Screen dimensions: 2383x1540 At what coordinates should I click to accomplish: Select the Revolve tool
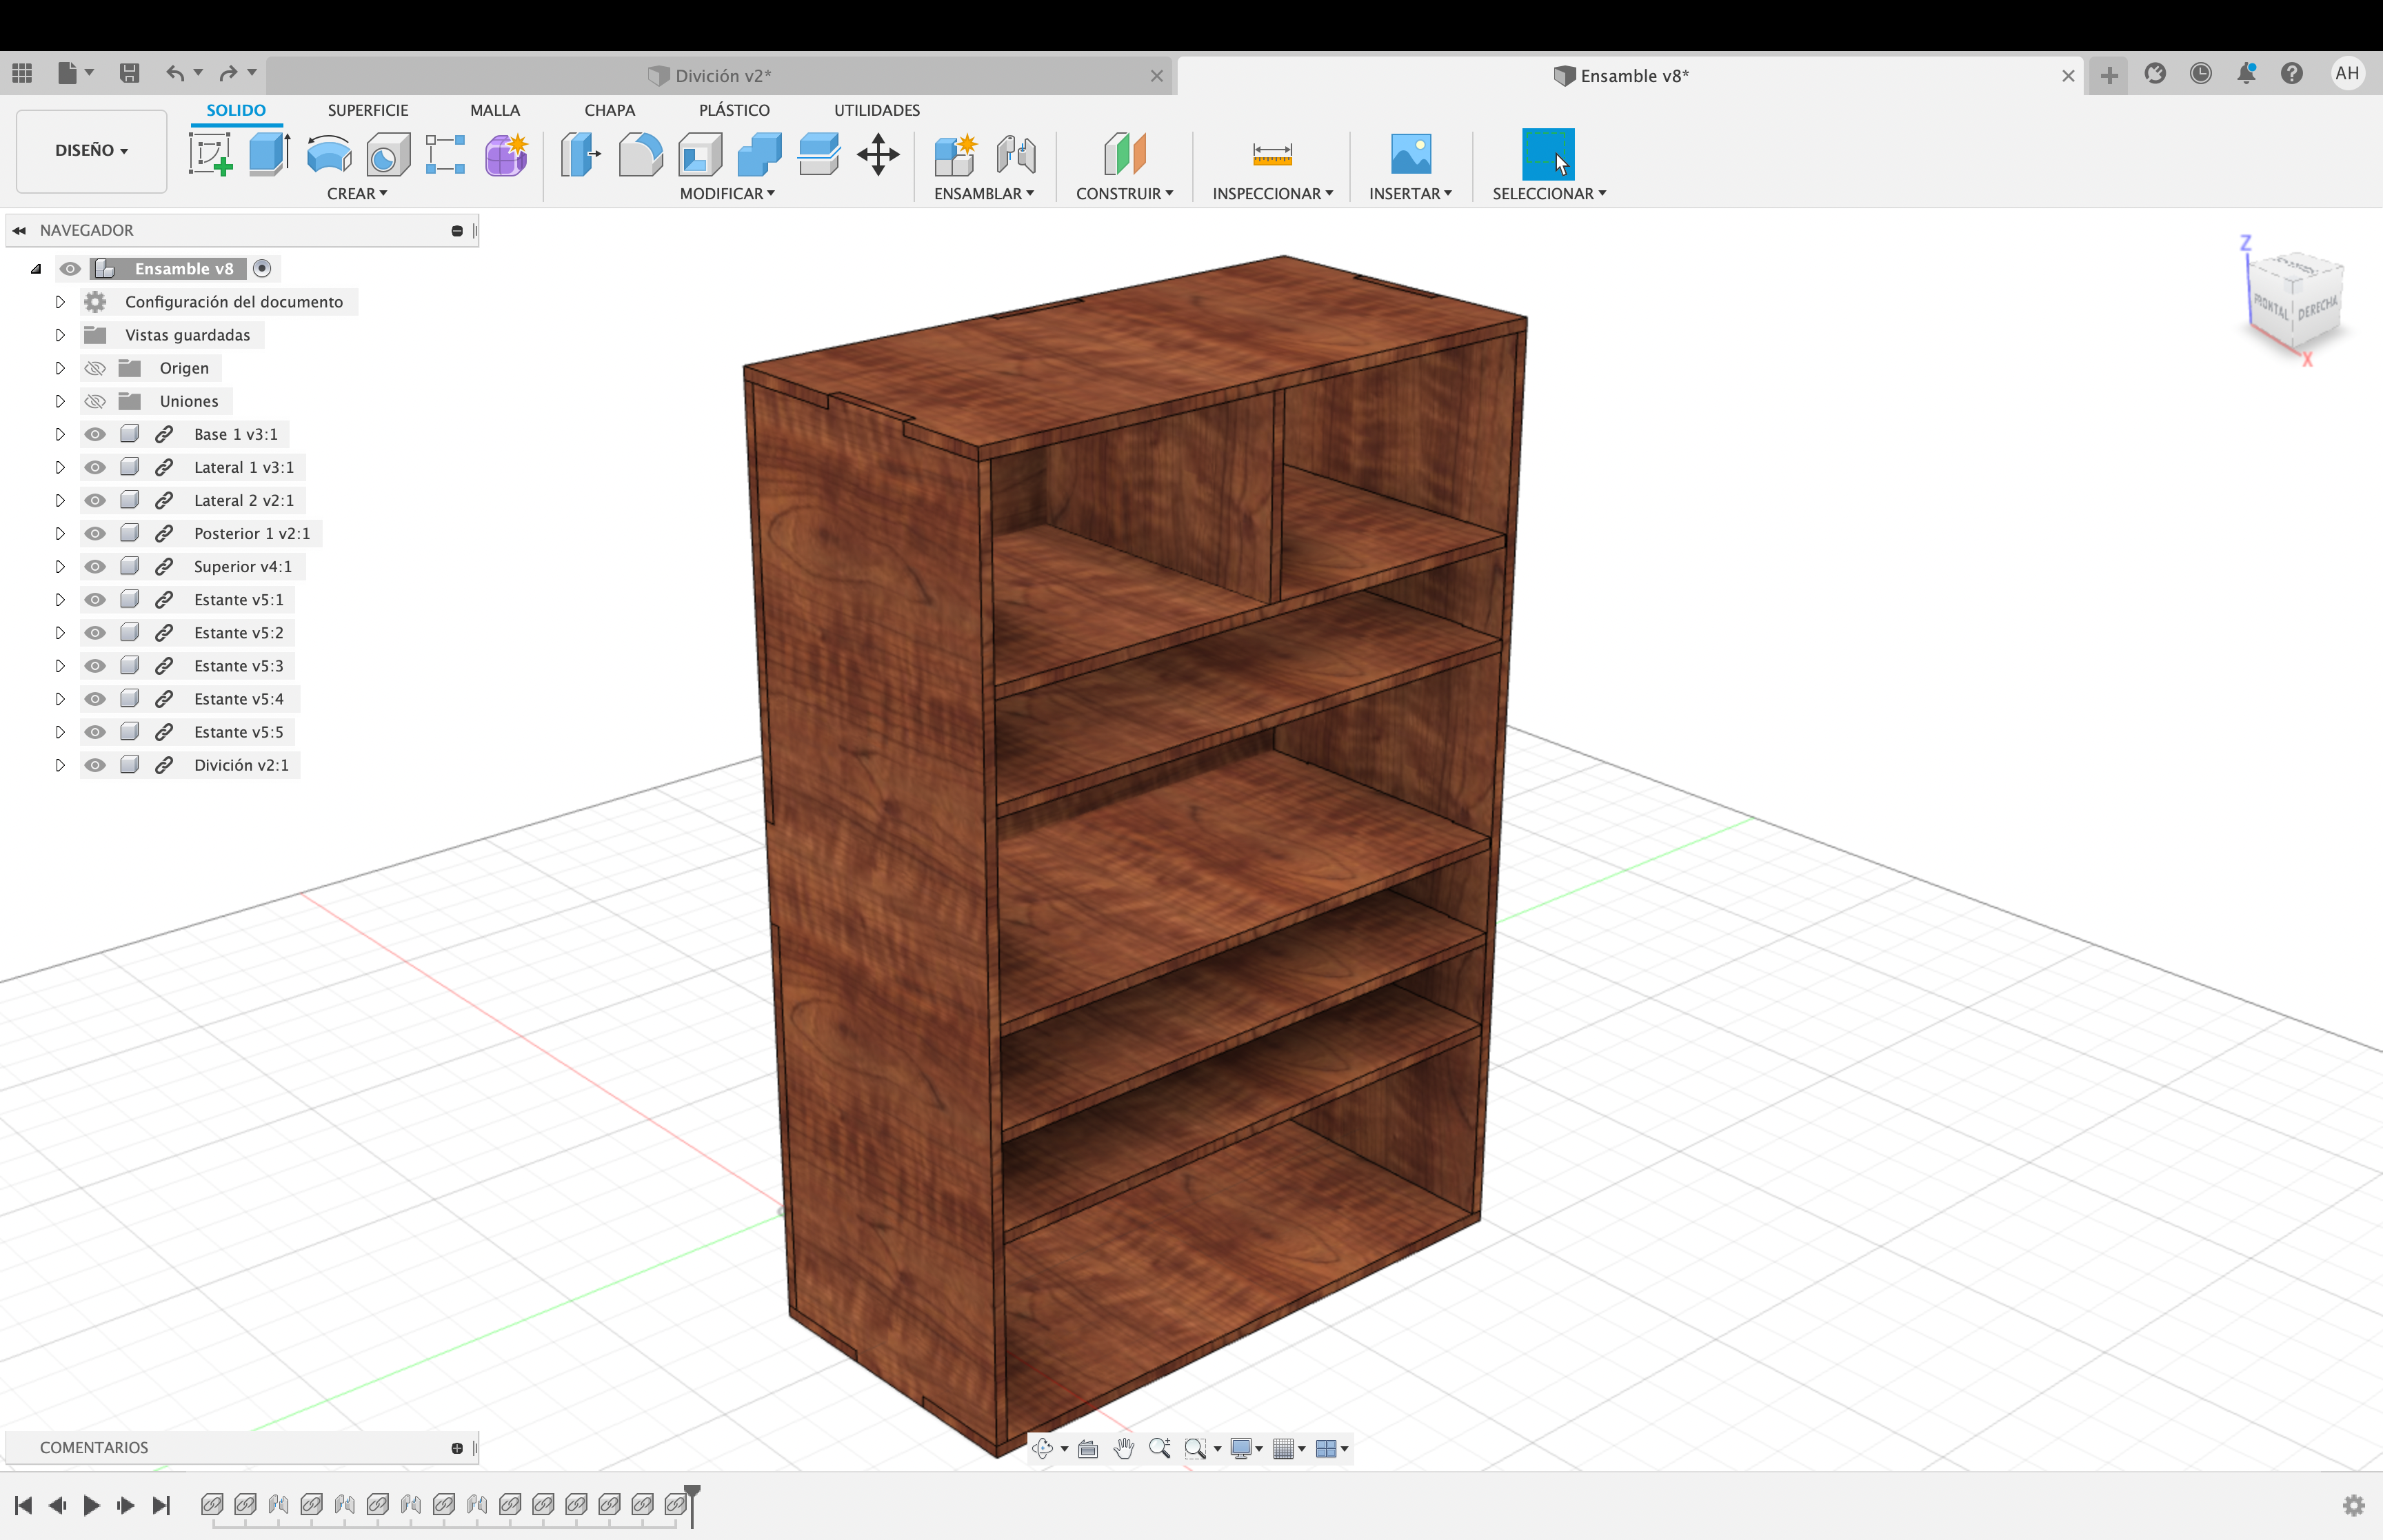point(329,155)
